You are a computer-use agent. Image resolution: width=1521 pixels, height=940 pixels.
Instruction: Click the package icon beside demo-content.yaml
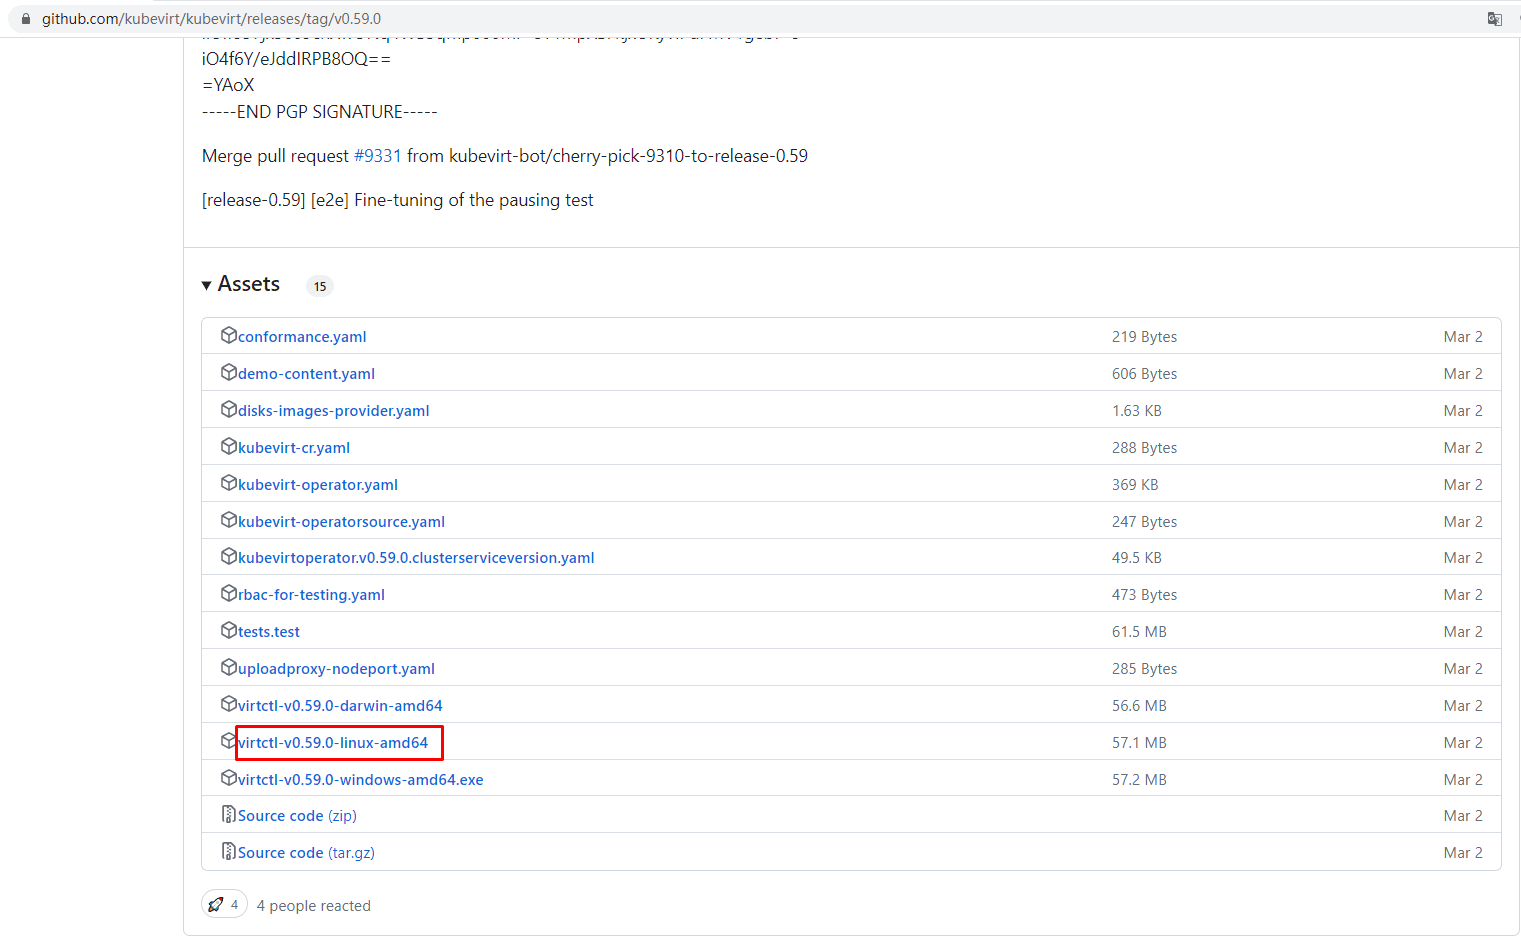coord(229,372)
